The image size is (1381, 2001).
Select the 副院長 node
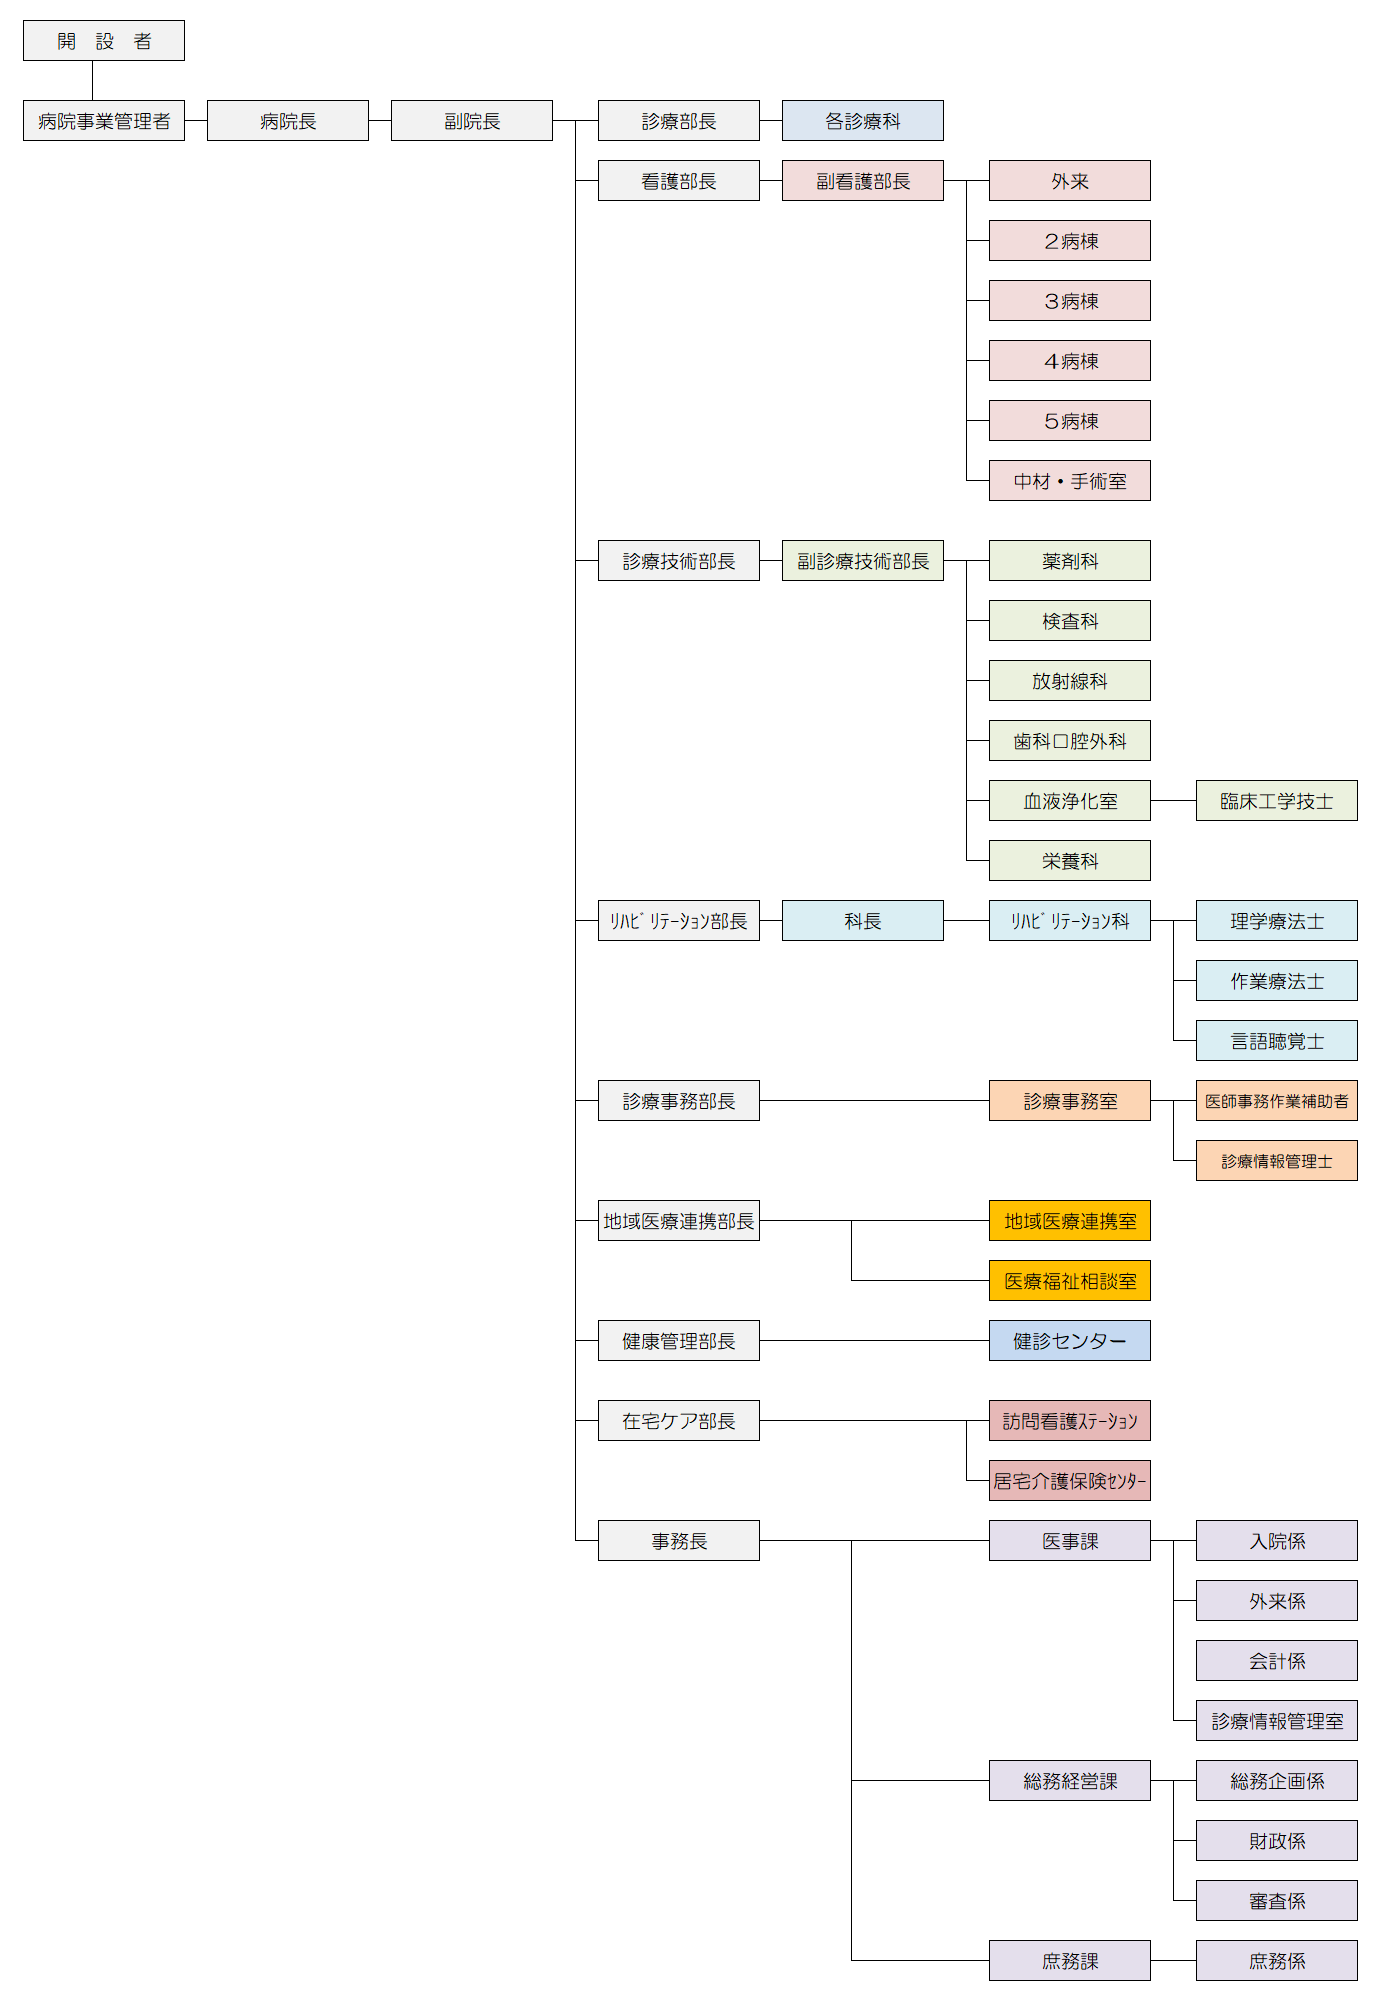tap(472, 121)
